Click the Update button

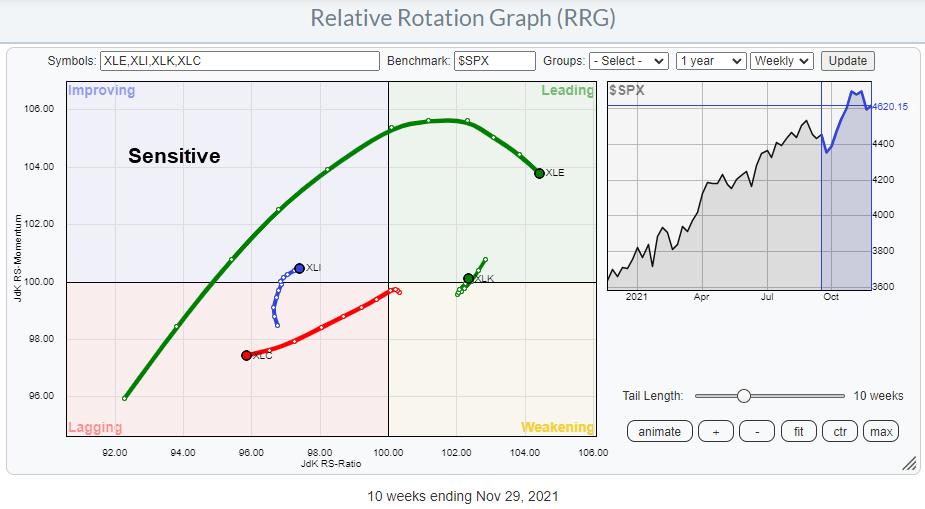[x=848, y=61]
